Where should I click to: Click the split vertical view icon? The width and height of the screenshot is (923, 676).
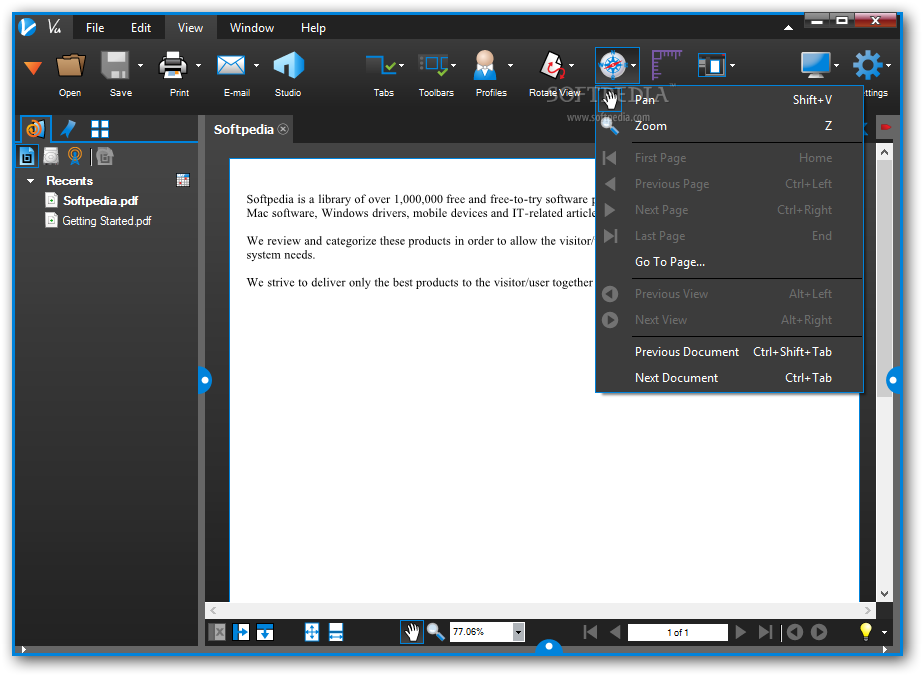(241, 632)
